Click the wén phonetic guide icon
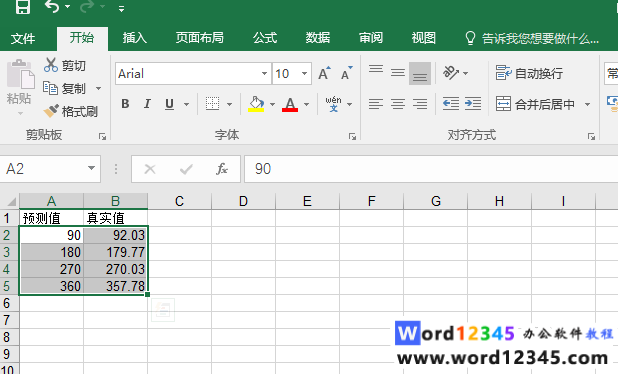Screen dimensions: 618x374 click(x=333, y=104)
